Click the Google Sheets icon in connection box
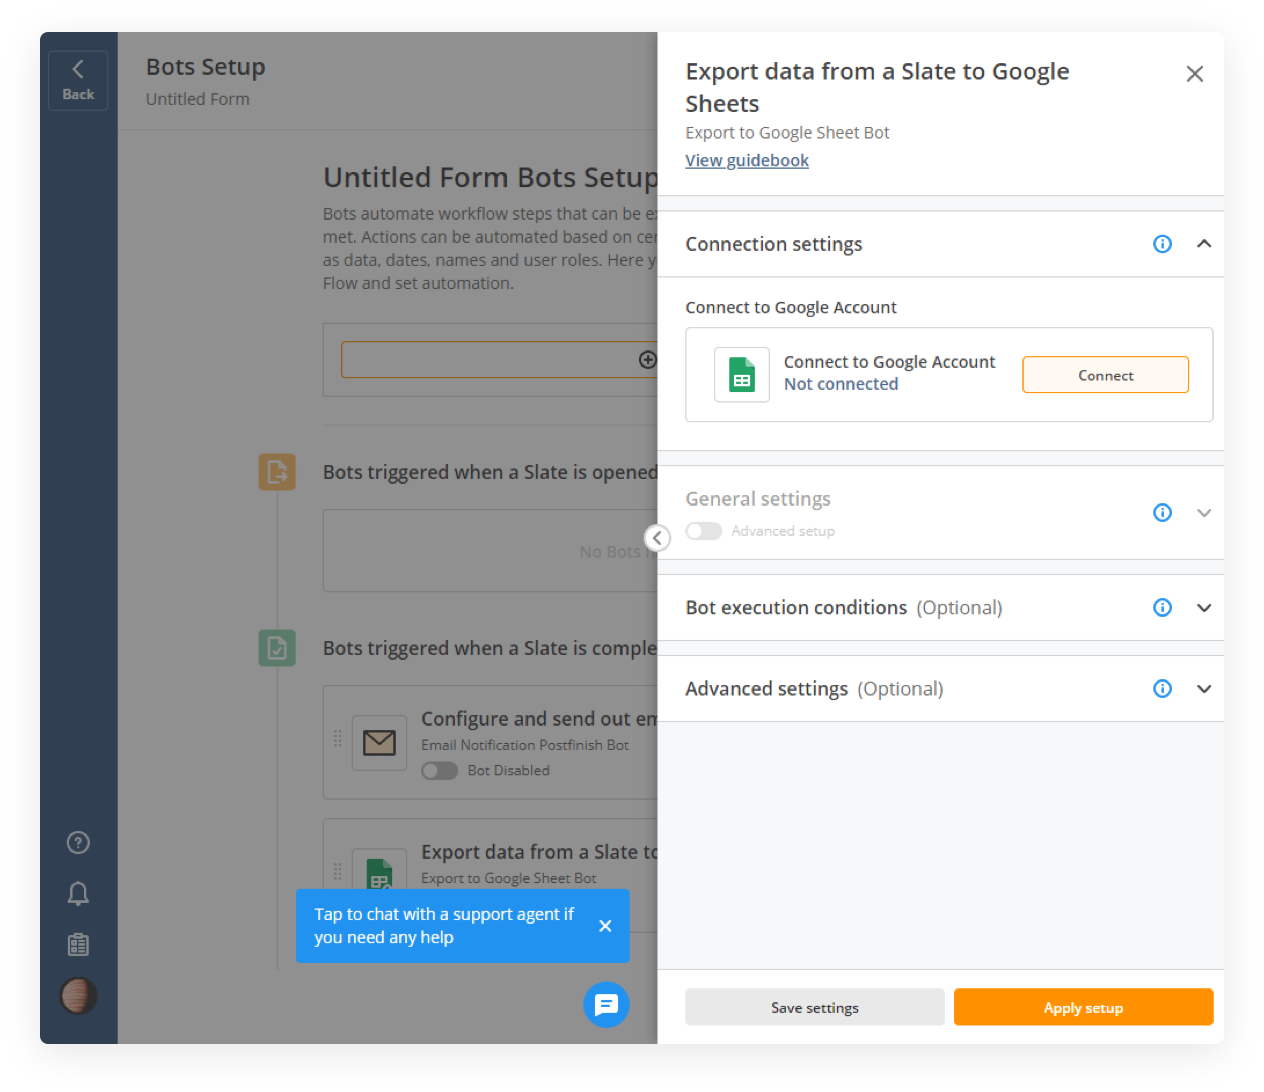The image size is (1264, 1092). [x=742, y=375]
